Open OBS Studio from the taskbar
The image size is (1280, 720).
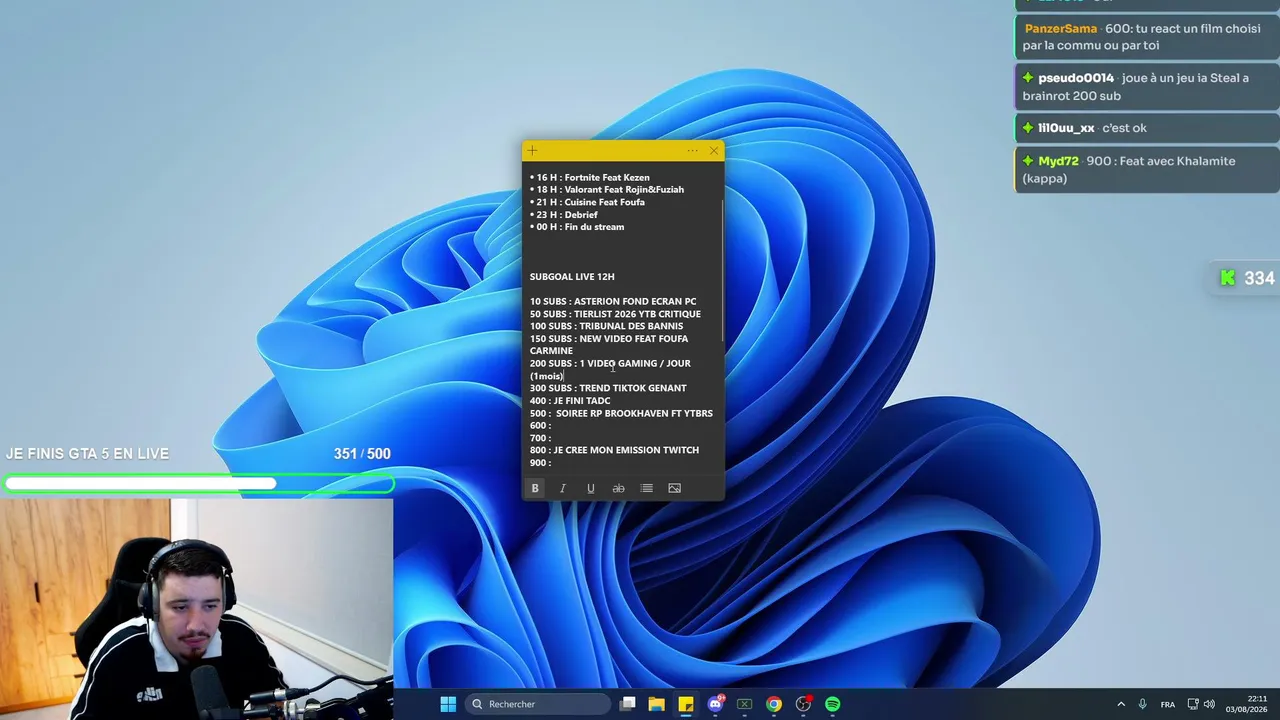[803, 704]
